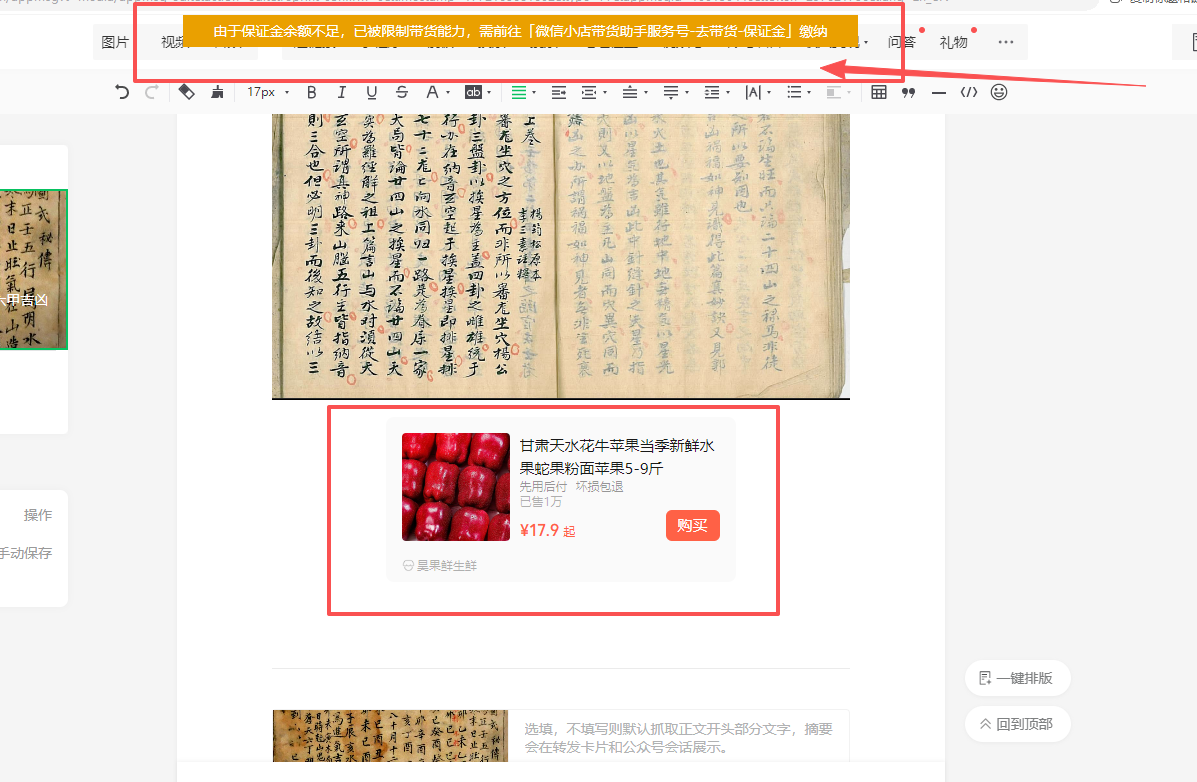Click the green text alignment icon

pos(518,92)
